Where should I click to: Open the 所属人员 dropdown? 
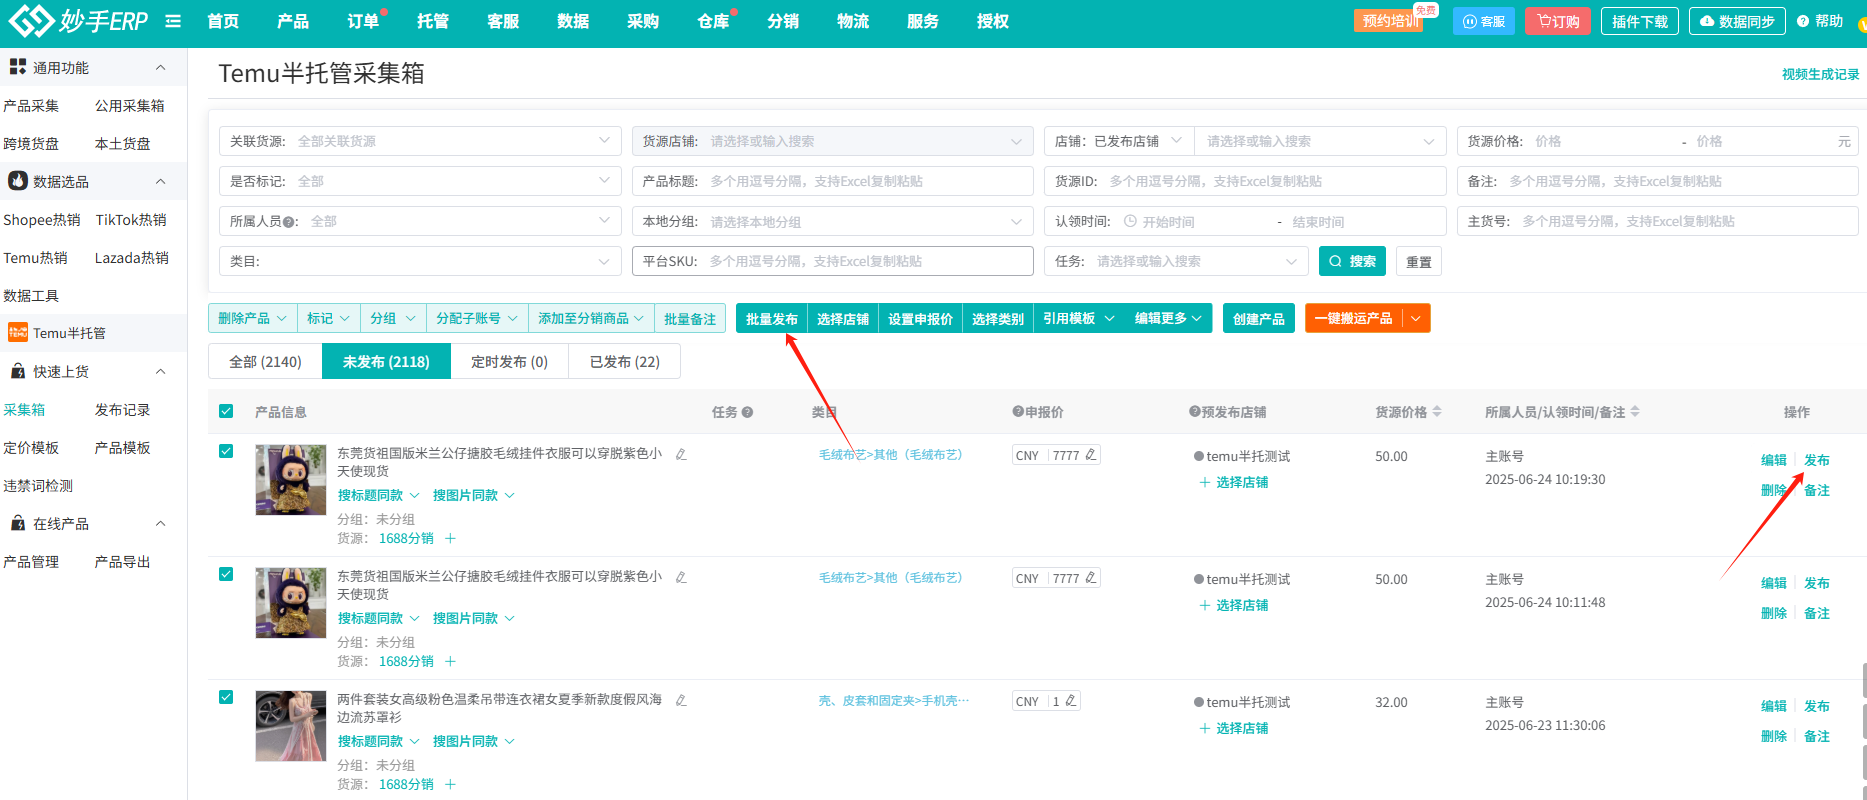click(420, 221)
